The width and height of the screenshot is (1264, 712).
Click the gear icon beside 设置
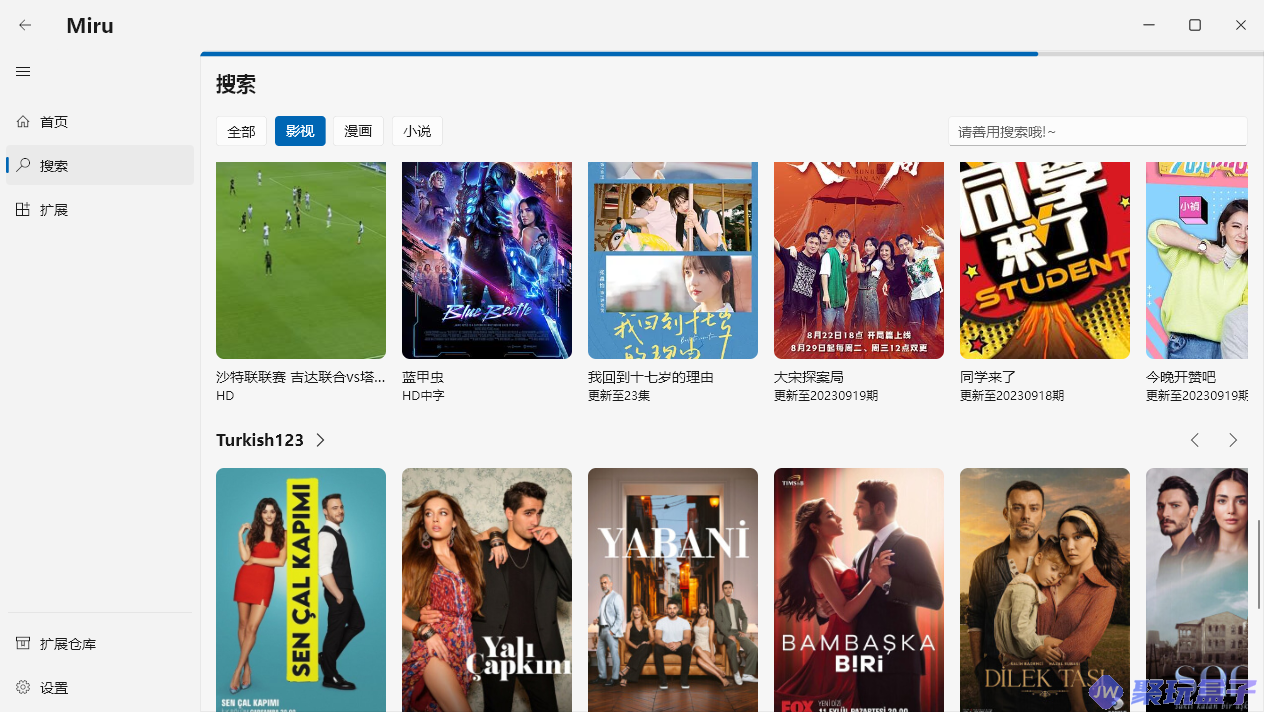pyautogui.click(x=23, y=688)
